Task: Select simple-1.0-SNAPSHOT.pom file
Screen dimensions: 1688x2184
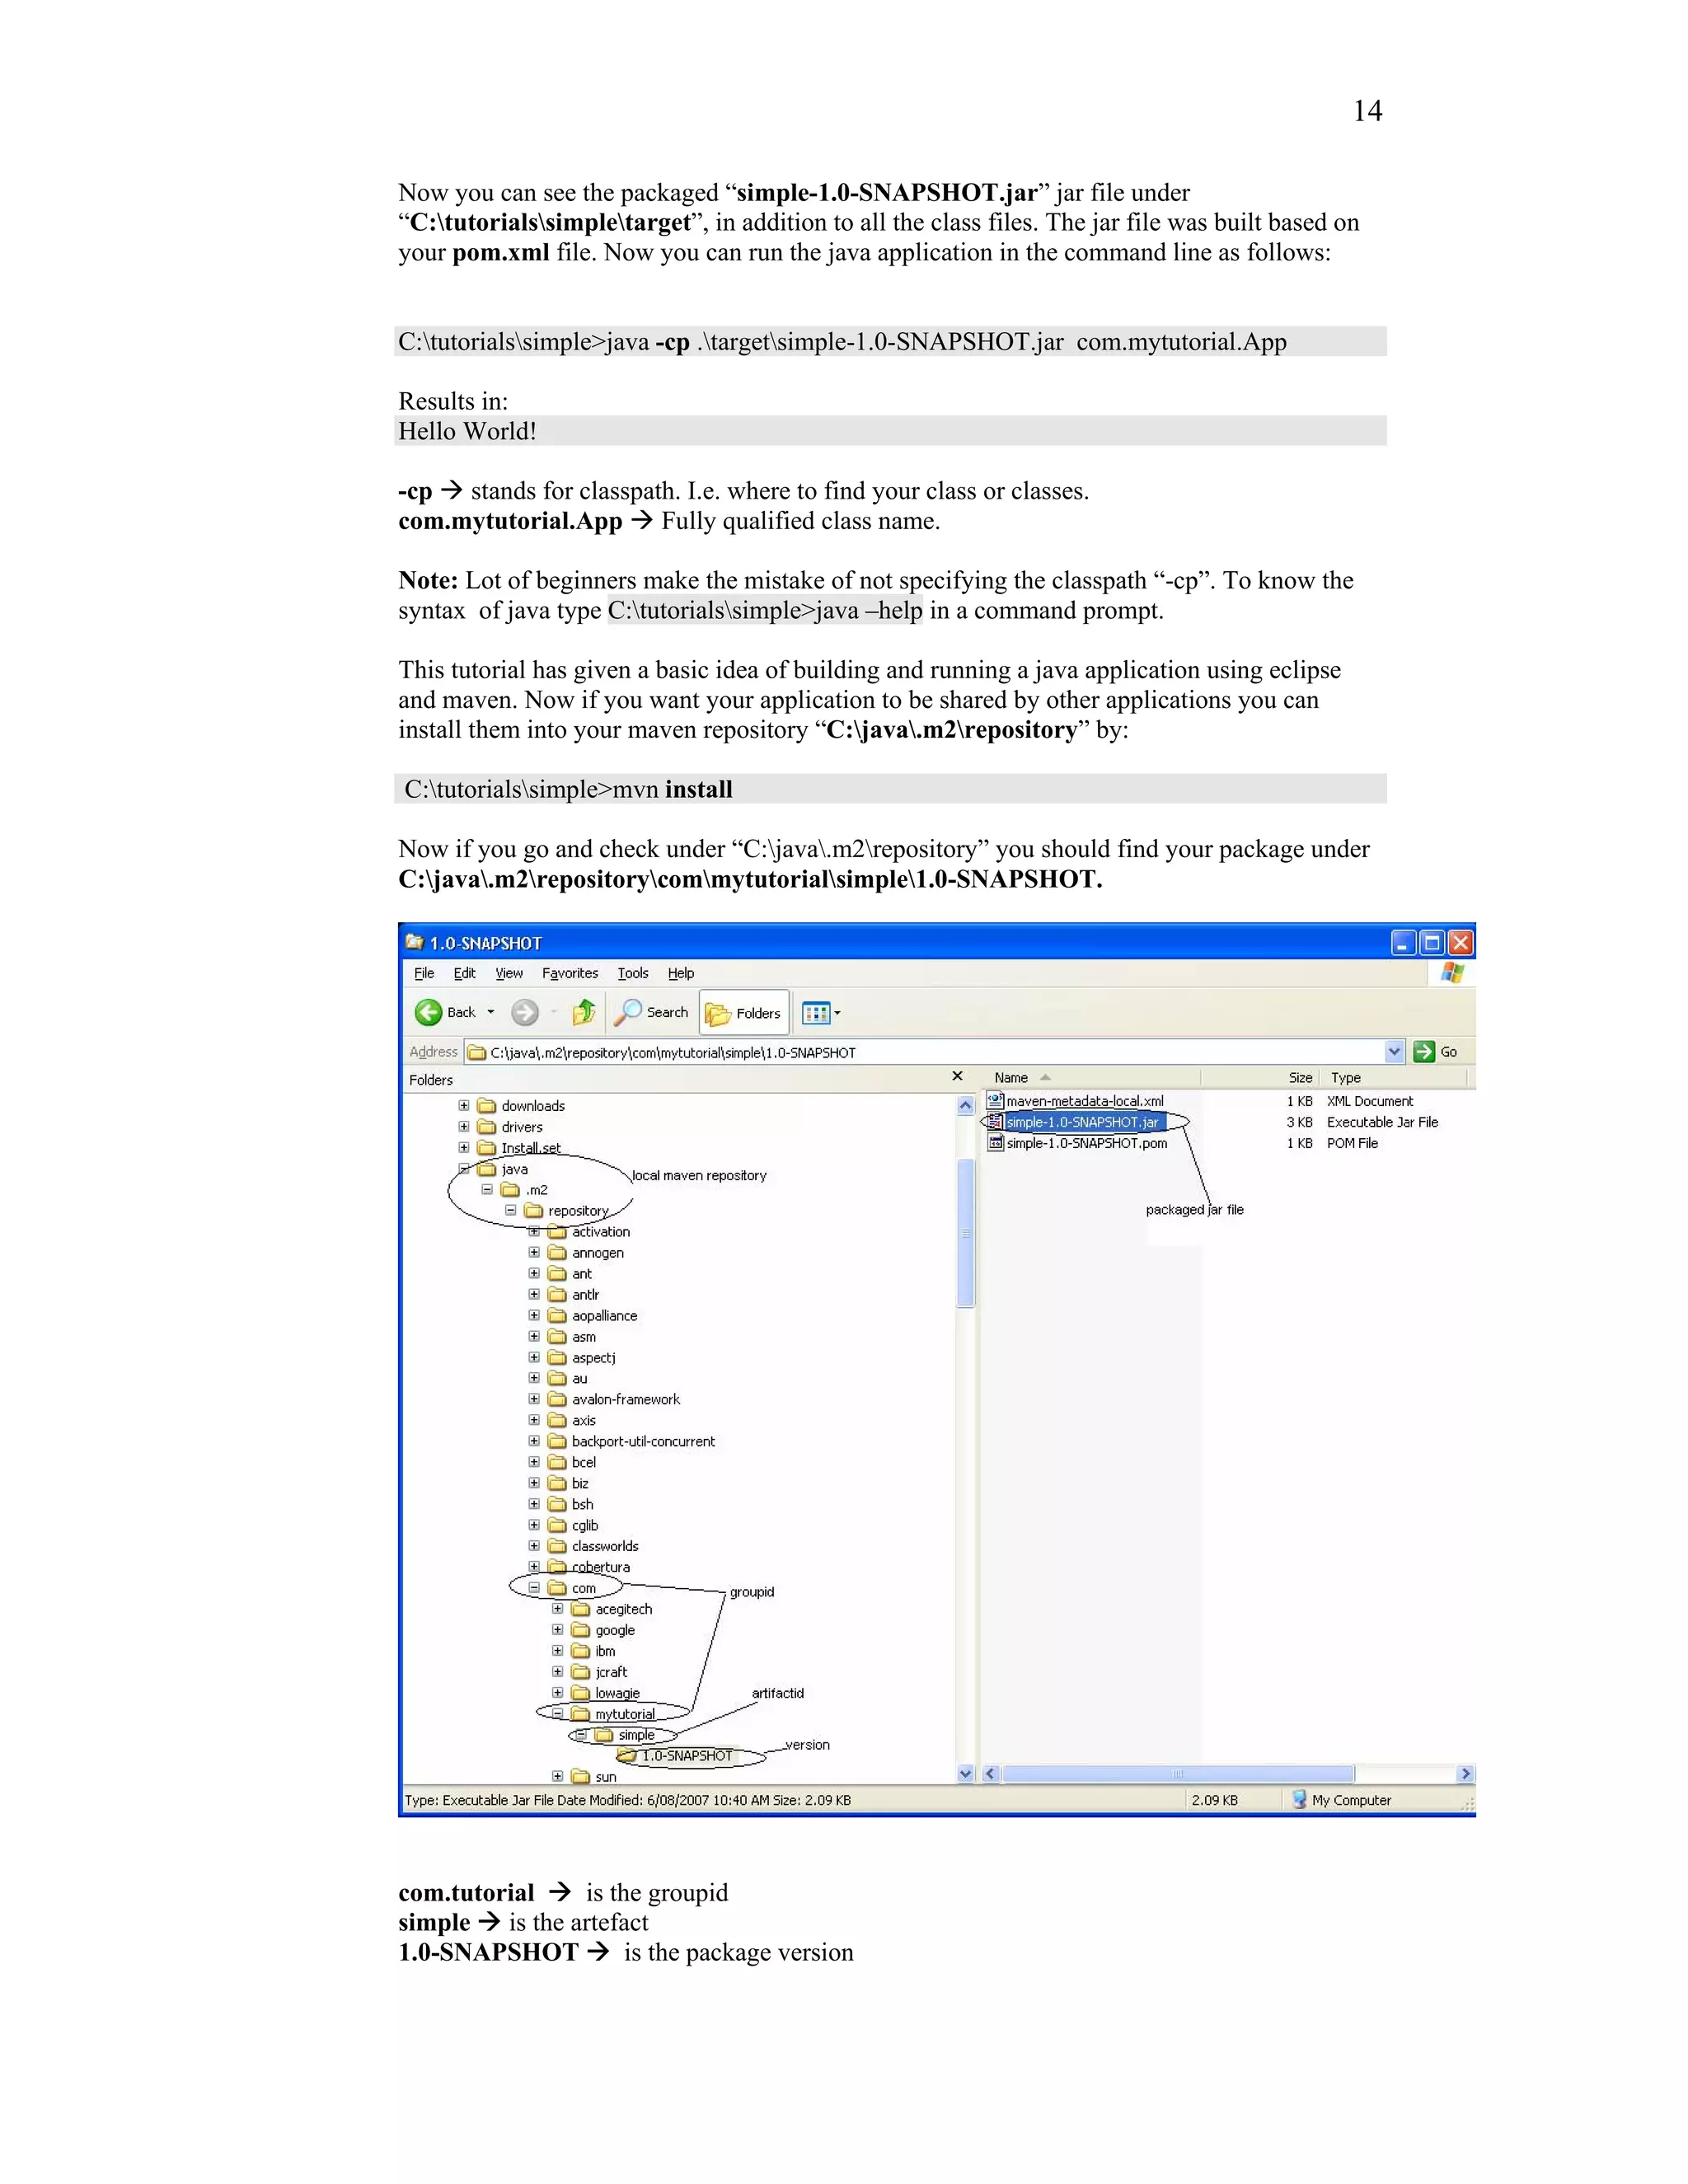Action: tap(1087, 1143)
